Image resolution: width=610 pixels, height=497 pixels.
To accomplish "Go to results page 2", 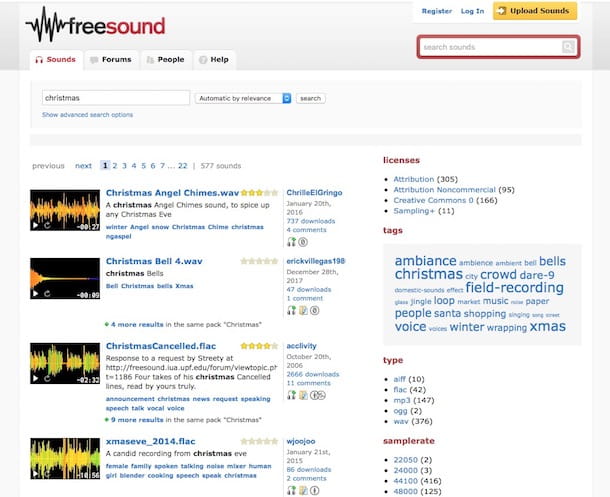I will coord(115,166).
